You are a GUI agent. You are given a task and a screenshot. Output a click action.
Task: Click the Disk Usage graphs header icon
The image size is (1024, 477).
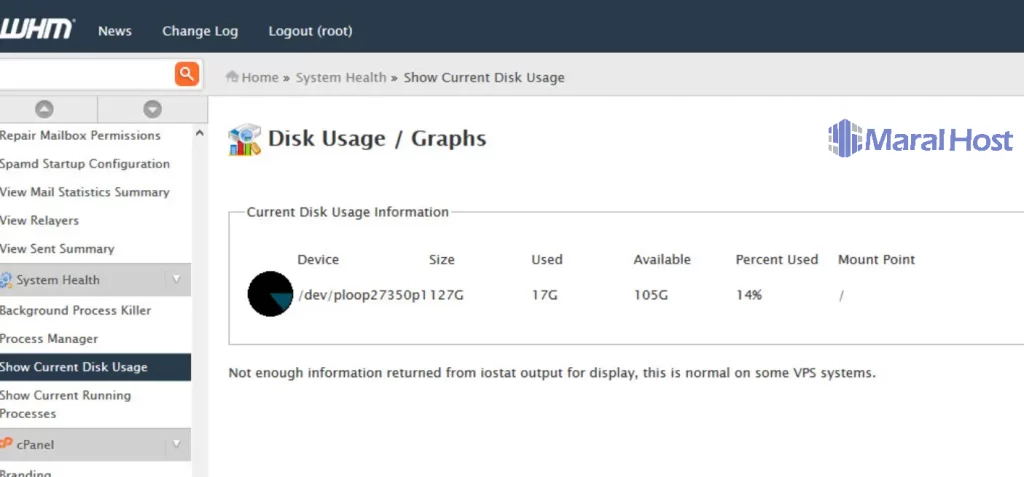tap(244, 140)
